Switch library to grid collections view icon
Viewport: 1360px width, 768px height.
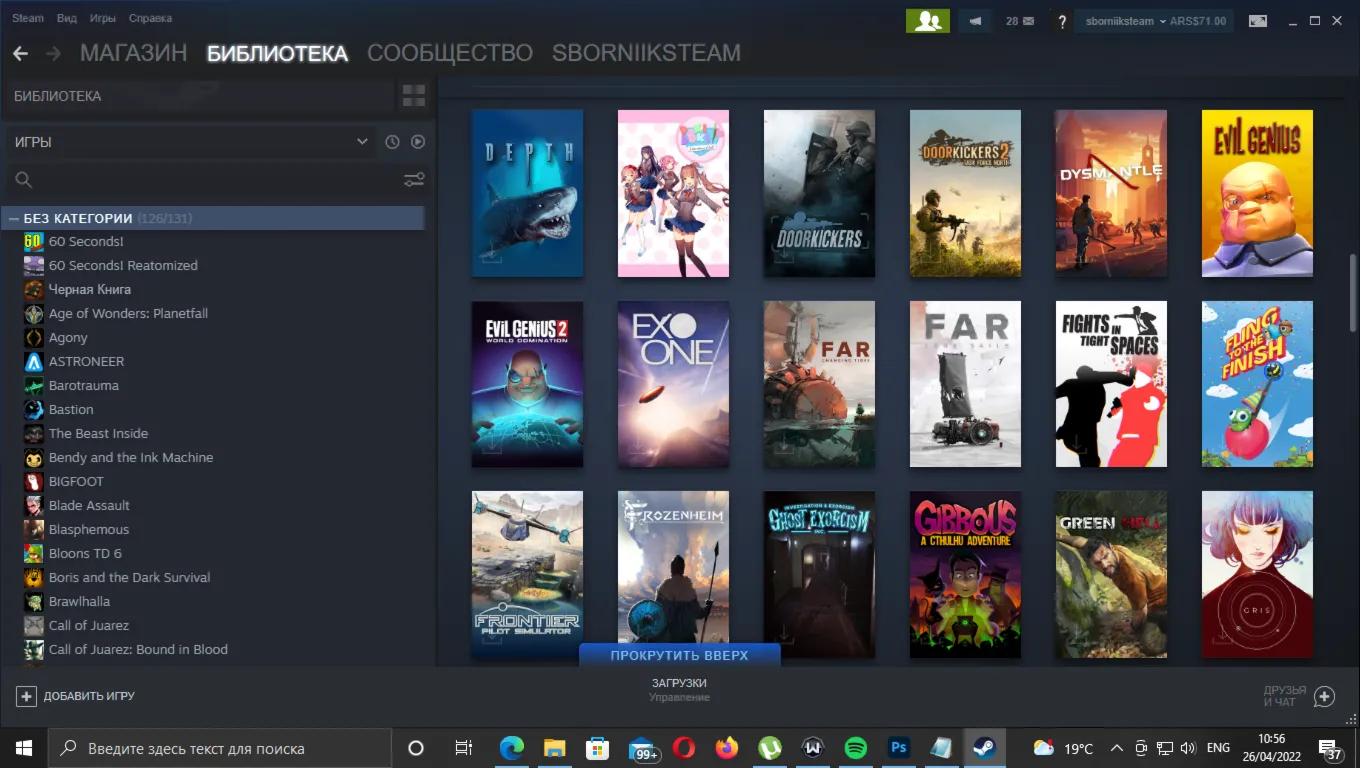coord(413,96)
